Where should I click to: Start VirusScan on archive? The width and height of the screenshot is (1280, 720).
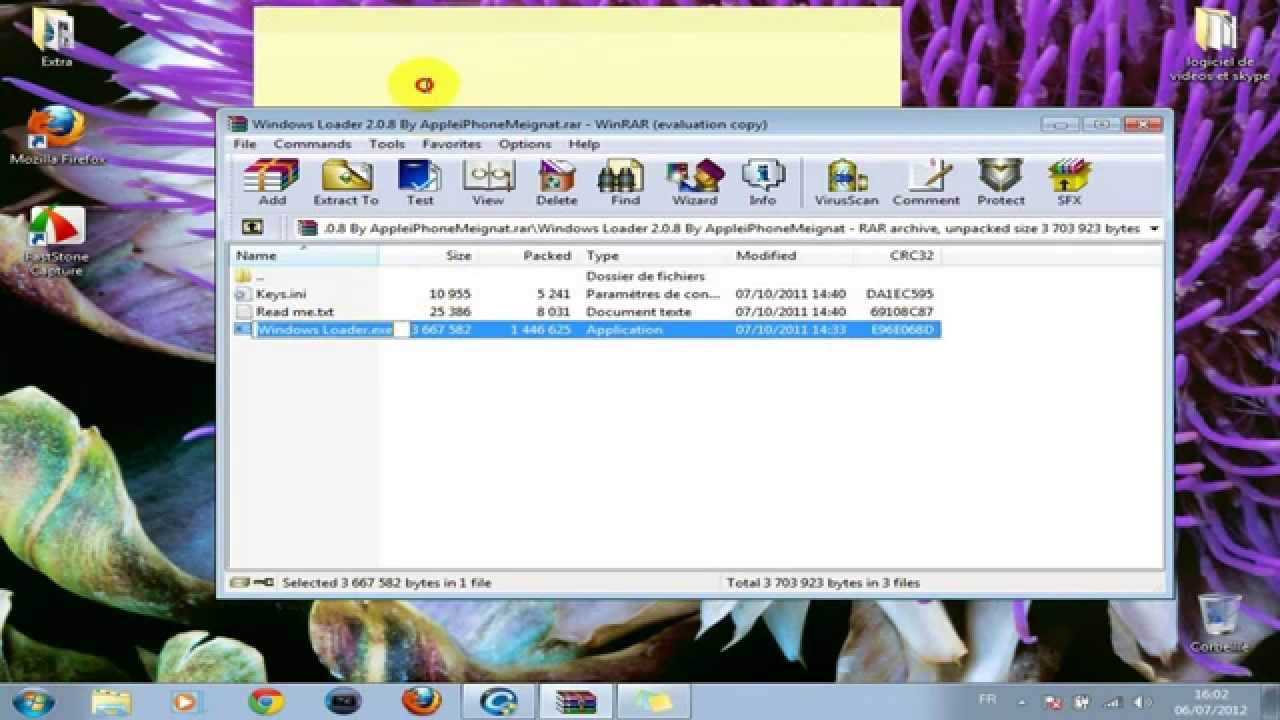(846, 182)
